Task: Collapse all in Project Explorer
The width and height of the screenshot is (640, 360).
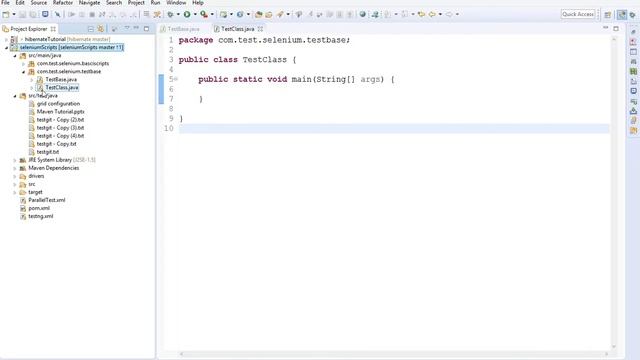Action: (91, 29)
